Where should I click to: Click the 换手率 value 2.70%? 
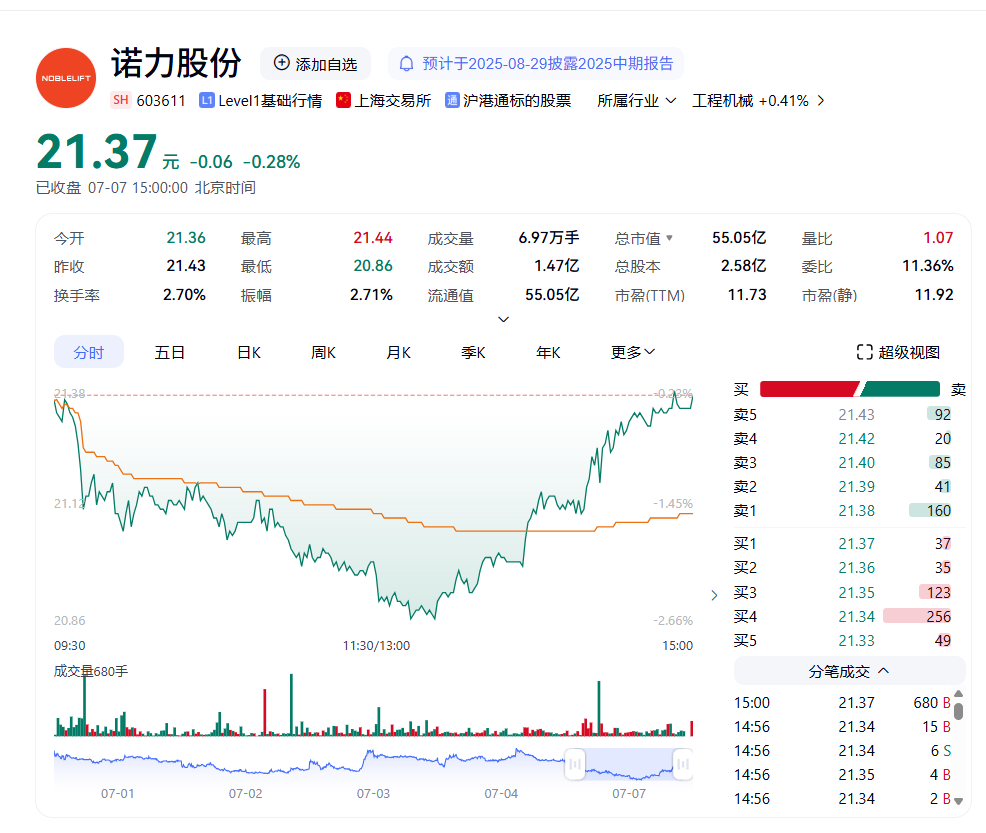point(184,295)
